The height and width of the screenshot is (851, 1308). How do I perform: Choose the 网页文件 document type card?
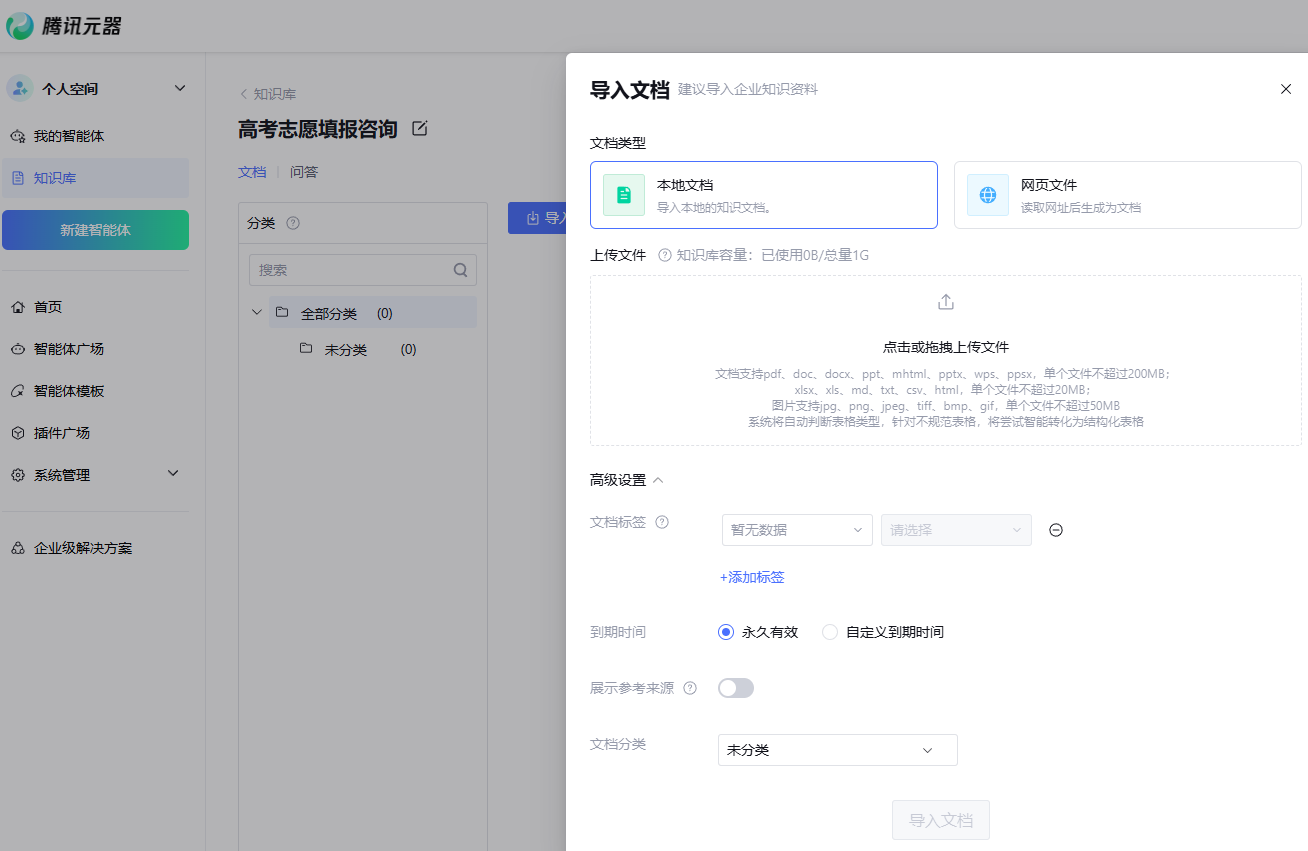pyautogui.click(x=1127, y=195)
